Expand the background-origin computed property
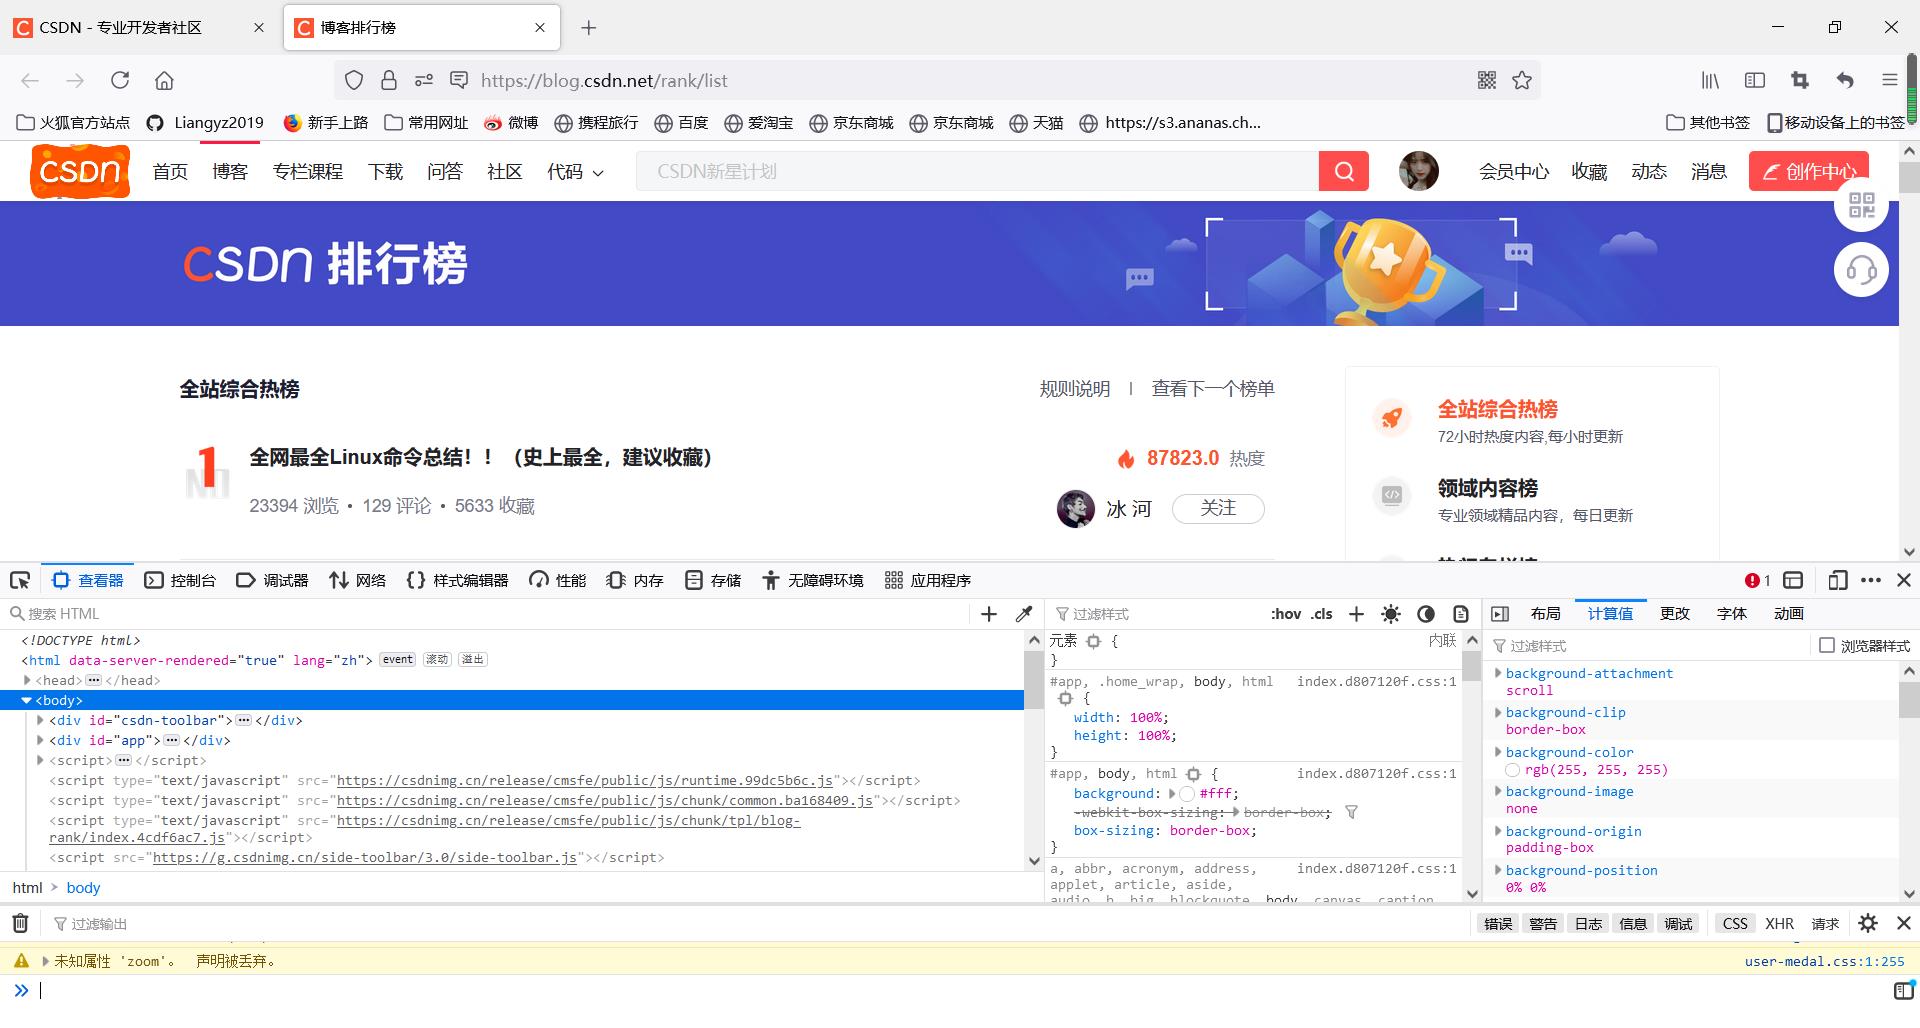Viewport: 1920px width, 1028px height. 1498,831
